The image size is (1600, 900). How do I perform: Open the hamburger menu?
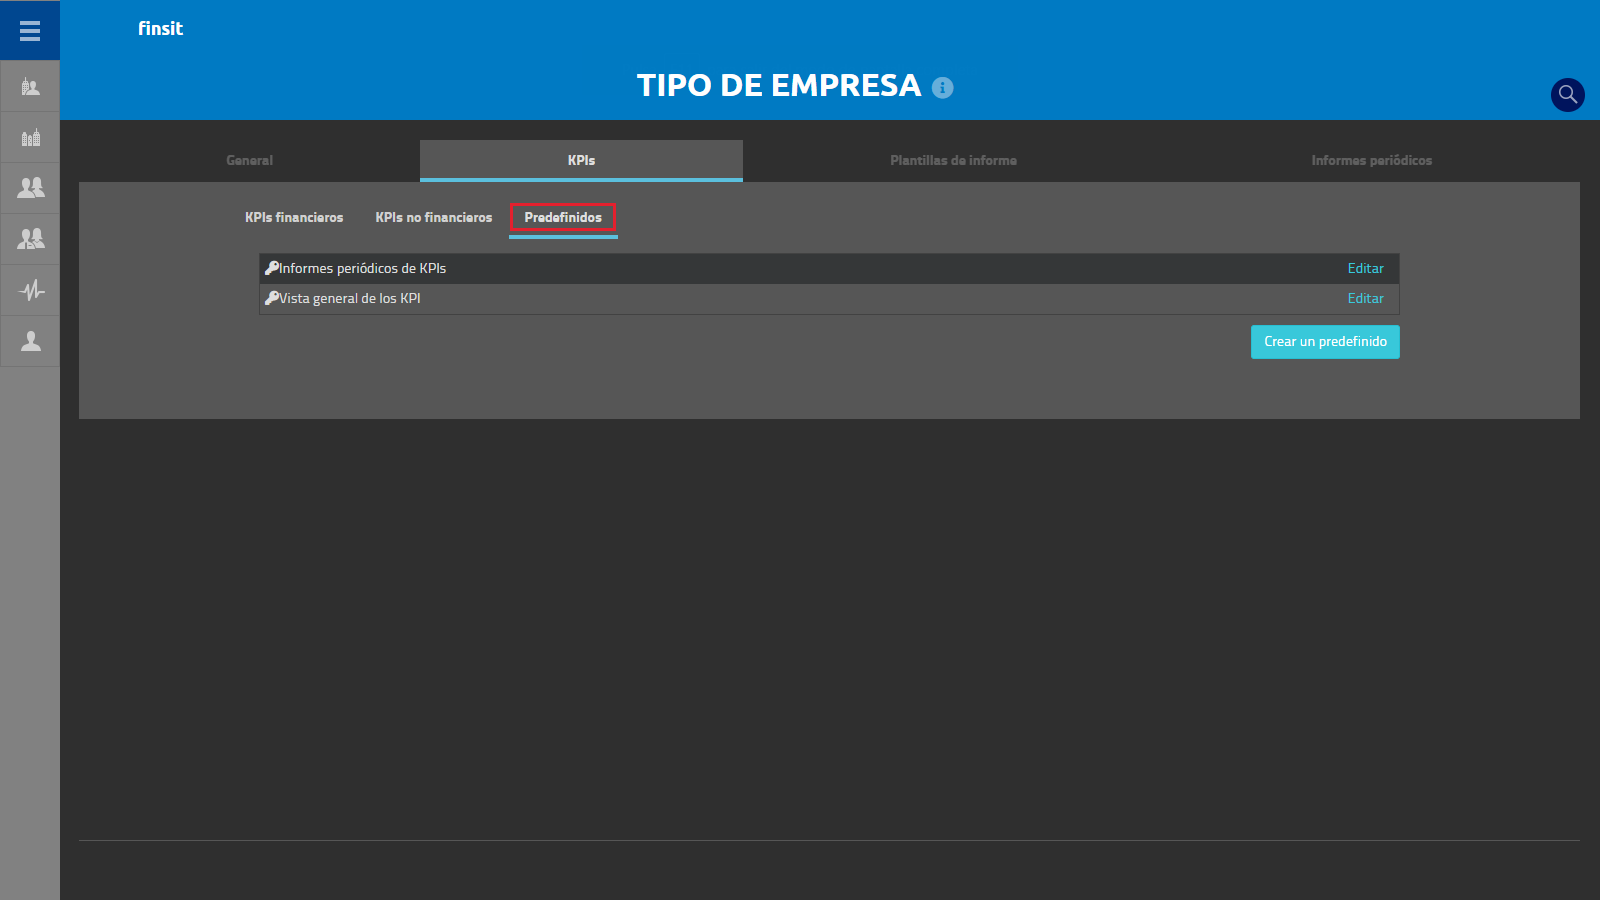coord(30,30)
